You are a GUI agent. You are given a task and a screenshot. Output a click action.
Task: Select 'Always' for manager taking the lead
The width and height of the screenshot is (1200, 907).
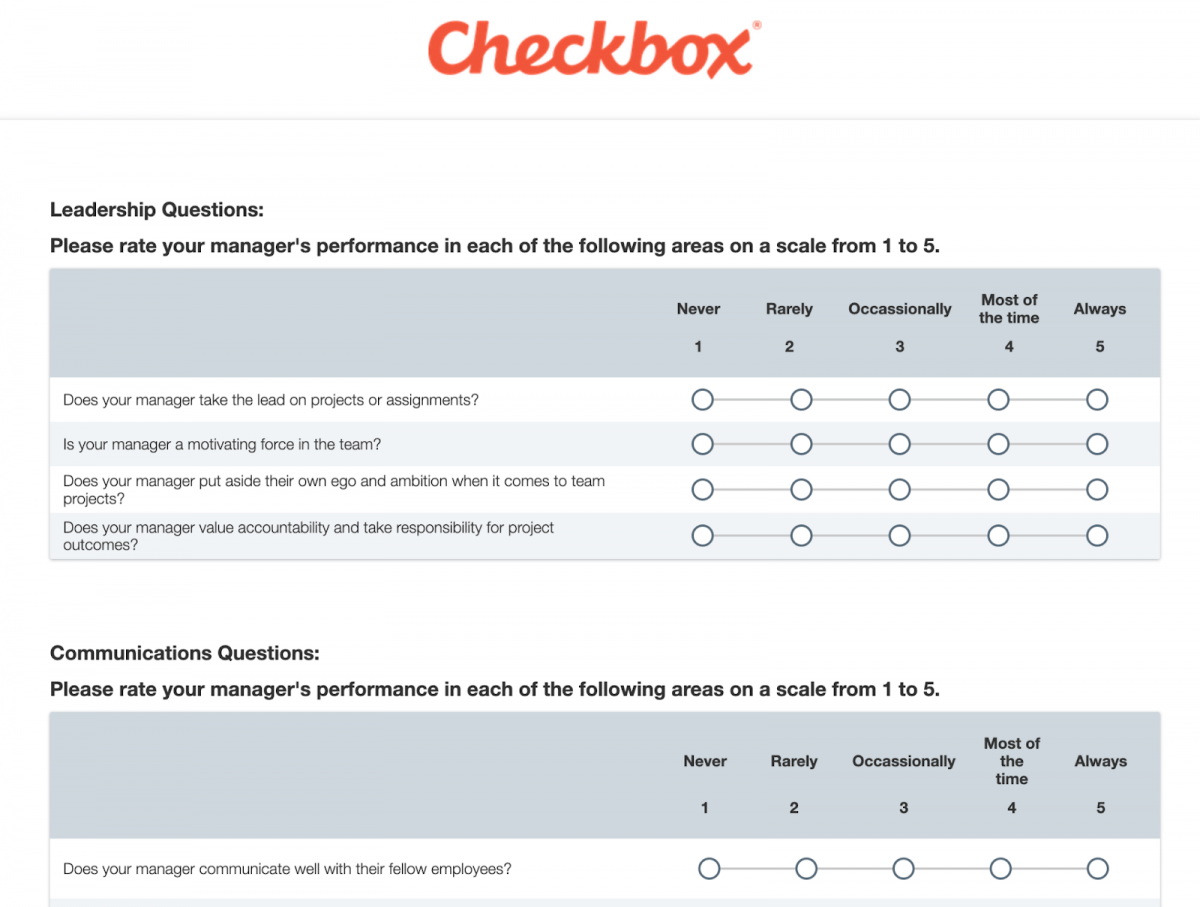(1097, 399)
